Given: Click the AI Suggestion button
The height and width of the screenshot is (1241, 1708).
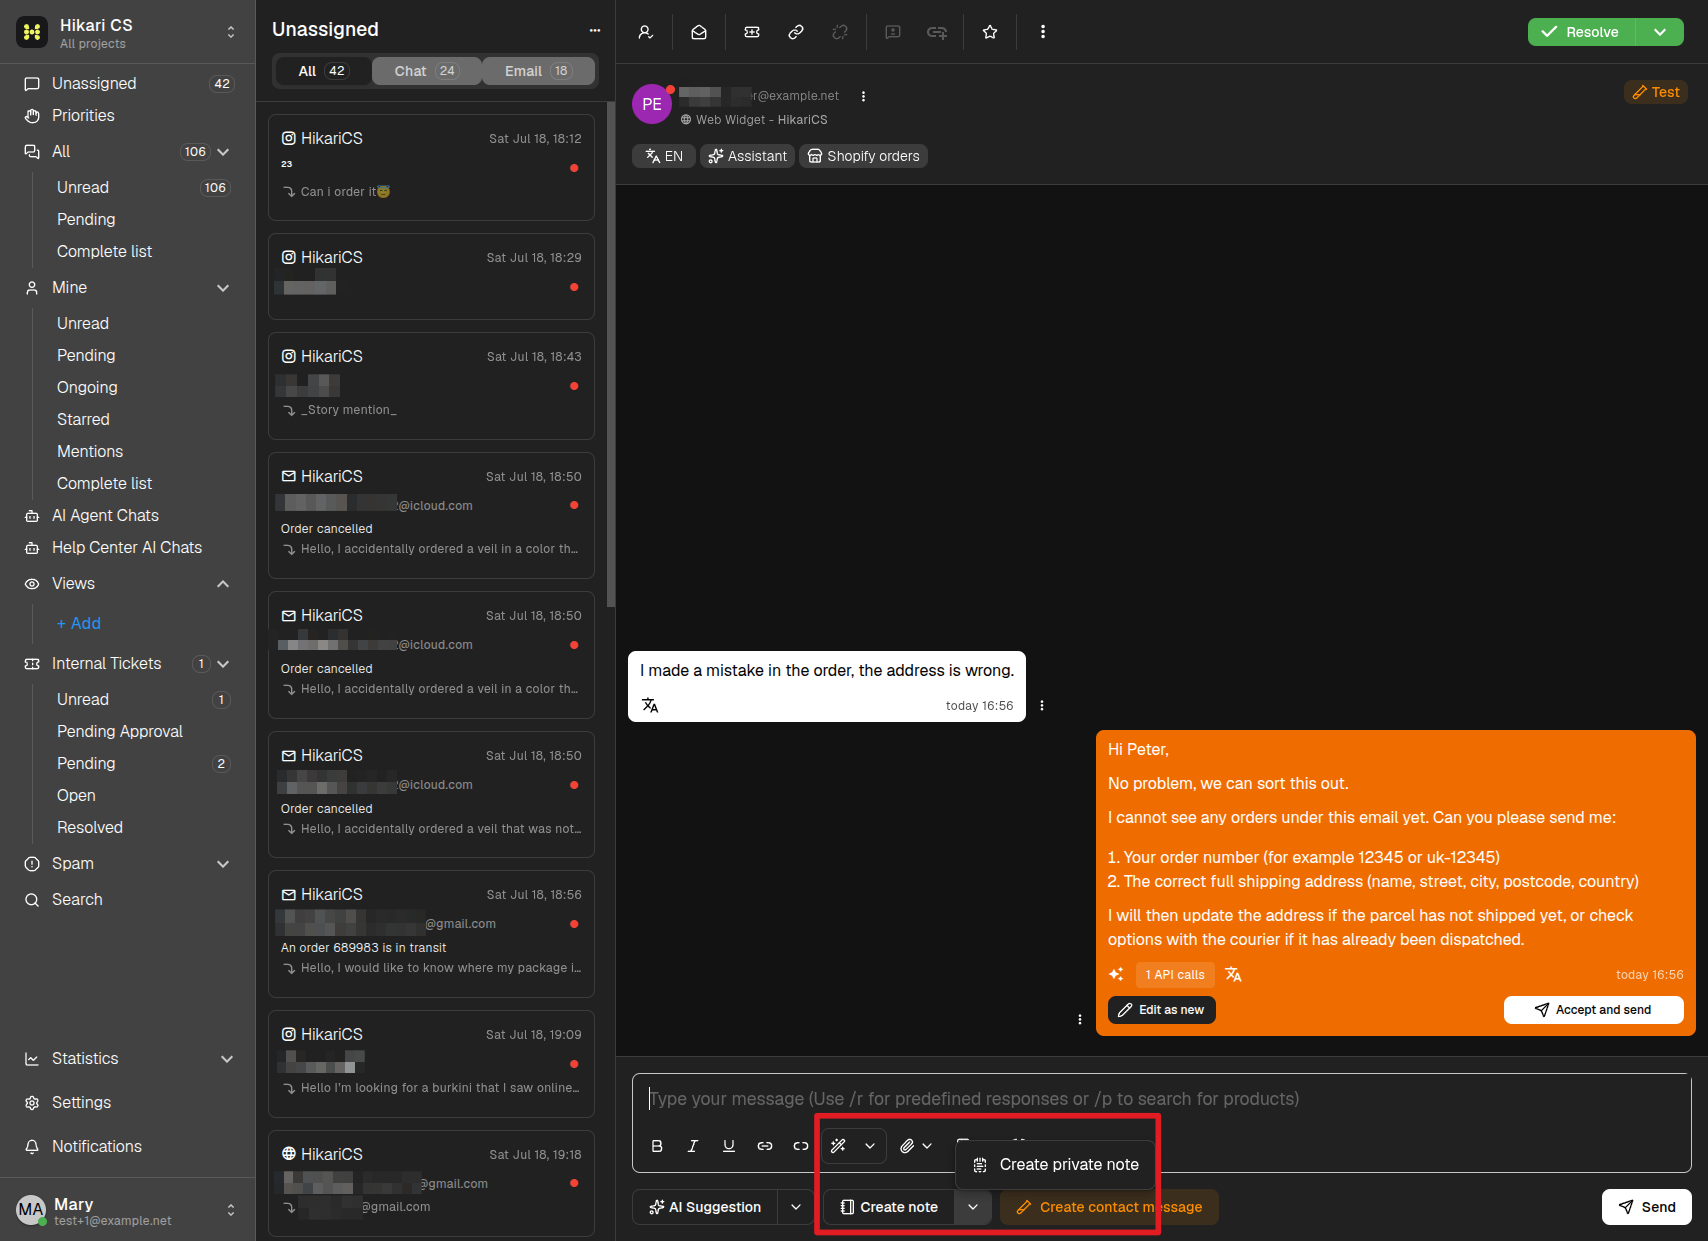Looking at the screenshot, I should 705,1207.
